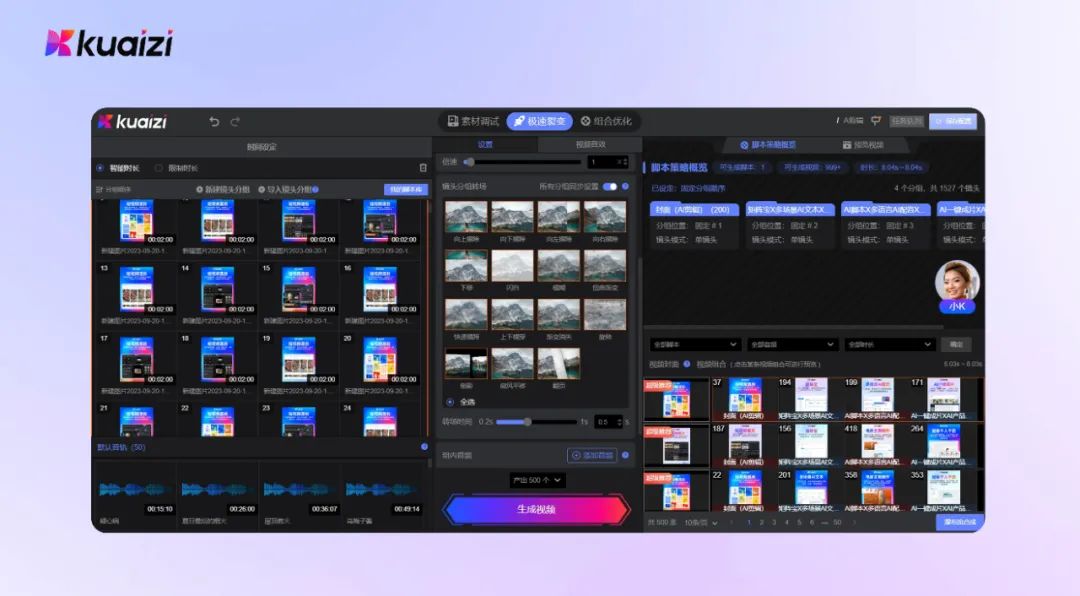Viewport: 1080px width, 596px height.
Task: Switch to the 预览视频 tab
Action: [862, 145]
